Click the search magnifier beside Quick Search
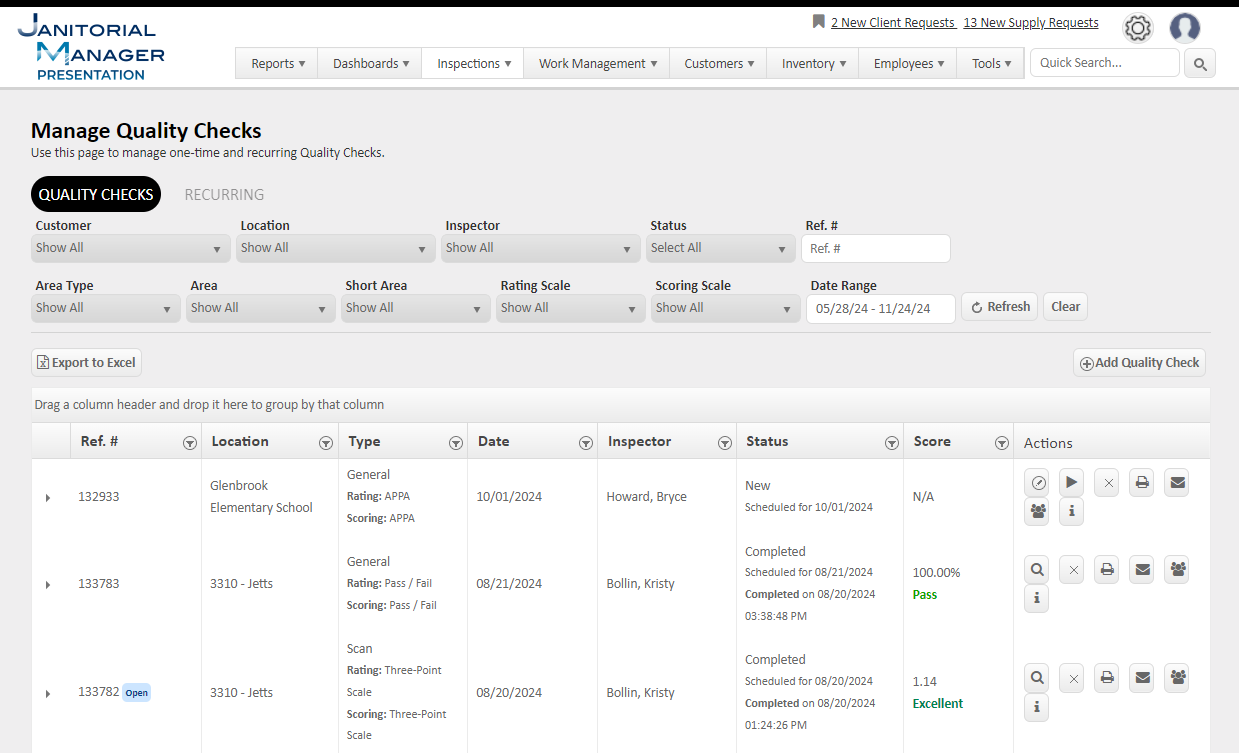 tap(1200, 64)
